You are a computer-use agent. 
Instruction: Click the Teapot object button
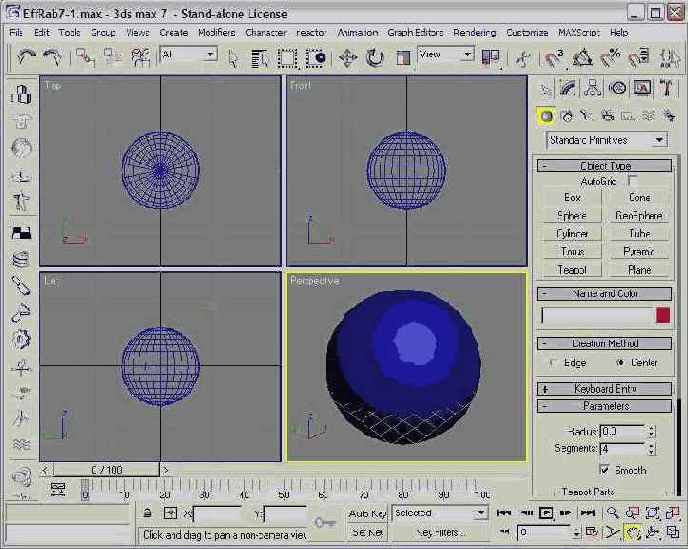(572, 270)
